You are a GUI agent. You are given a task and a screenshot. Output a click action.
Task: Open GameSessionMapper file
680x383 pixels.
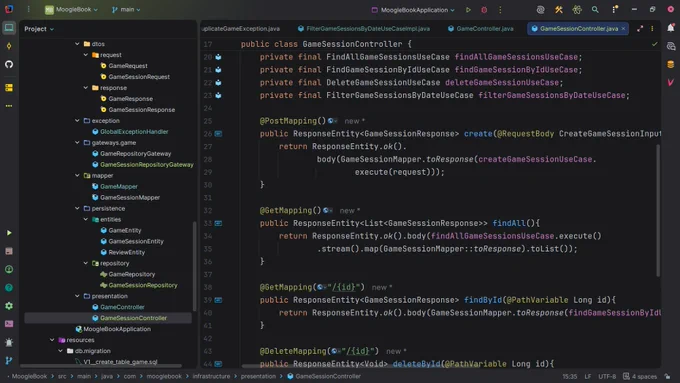click(x=130, y=197)
